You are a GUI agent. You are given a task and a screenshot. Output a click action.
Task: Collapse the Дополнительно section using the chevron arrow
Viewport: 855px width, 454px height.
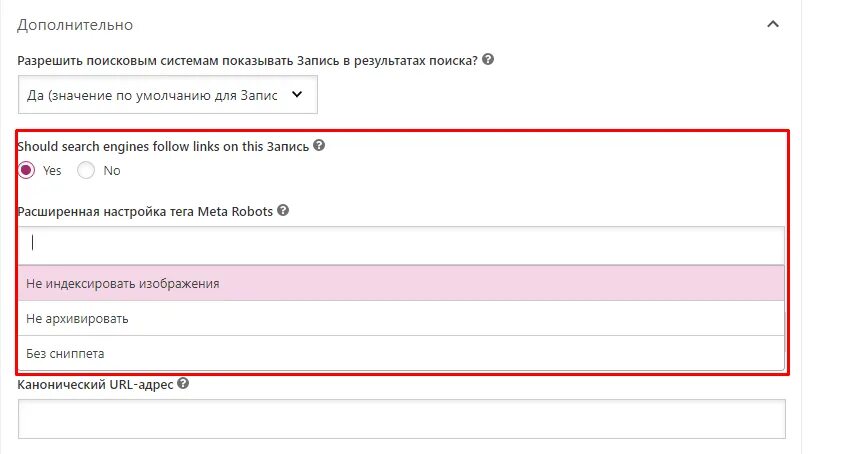point(772,24)
